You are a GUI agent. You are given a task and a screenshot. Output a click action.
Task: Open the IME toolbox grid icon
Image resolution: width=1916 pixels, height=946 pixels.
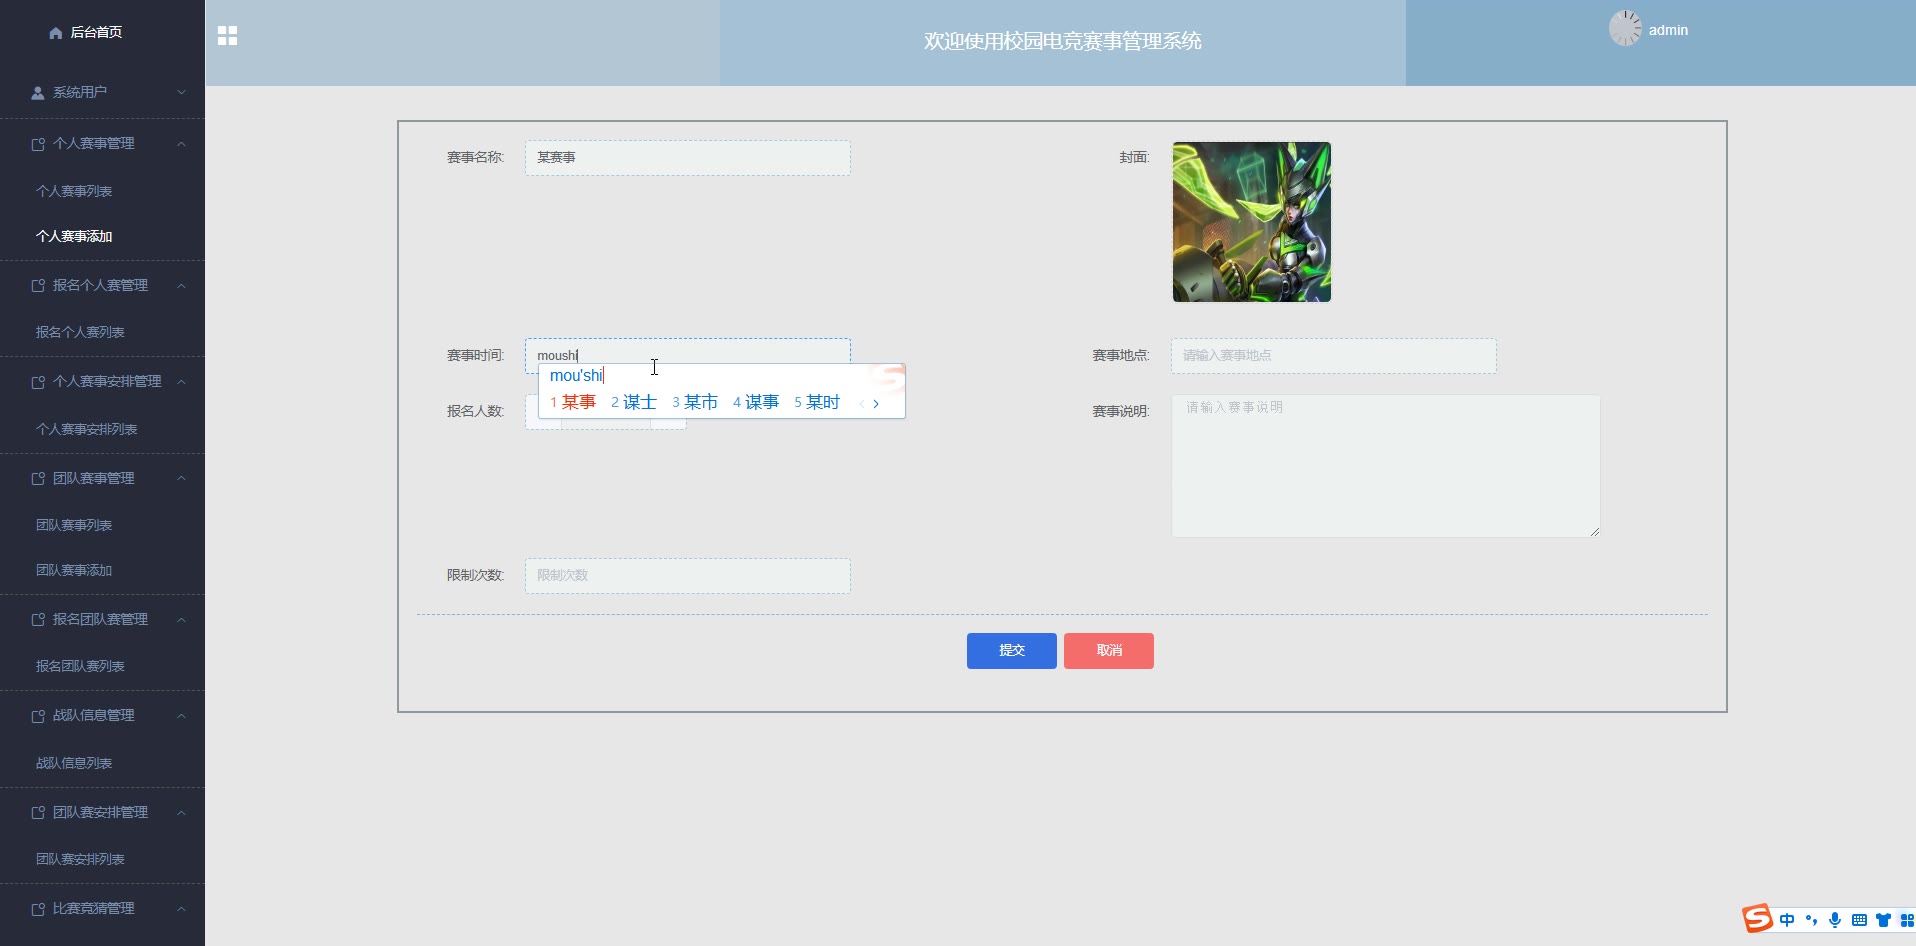coord(1906,920)
